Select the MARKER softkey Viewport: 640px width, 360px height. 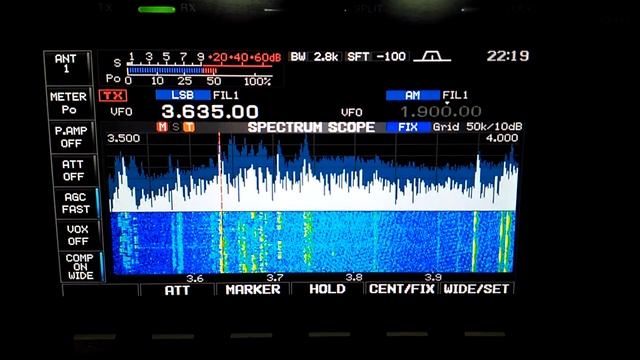[x=253, y=289]
